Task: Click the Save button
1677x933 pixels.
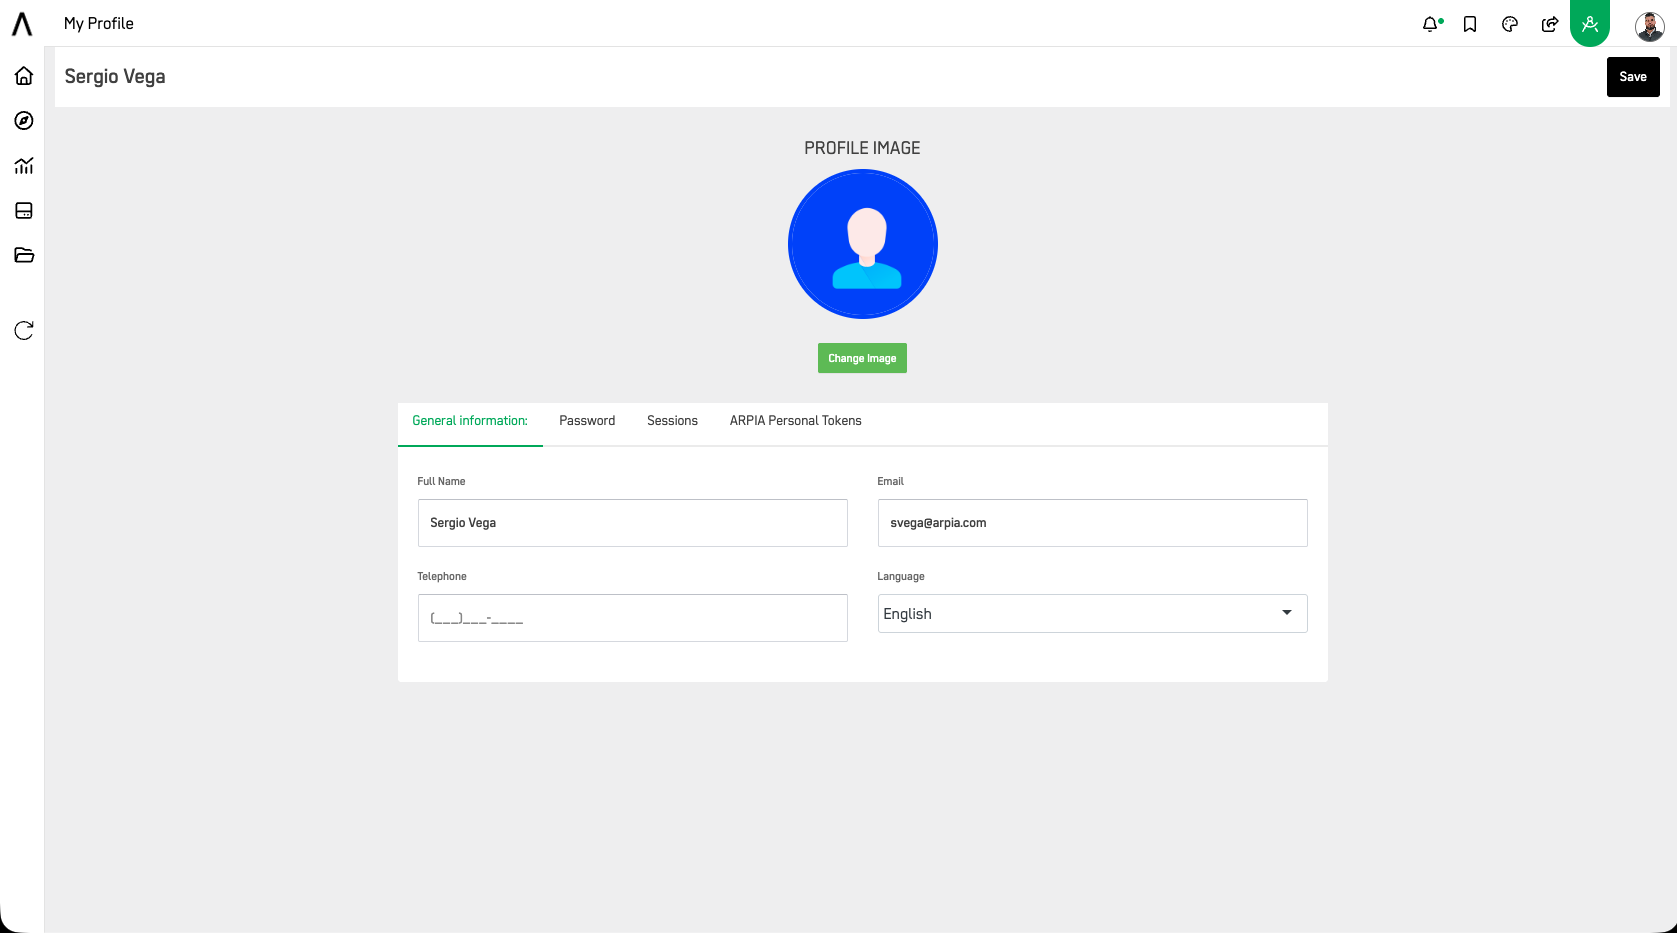Action: pos(1633,77)
